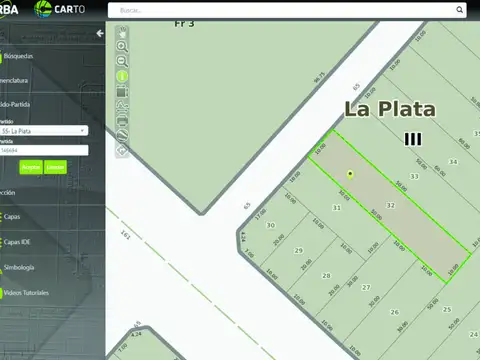
Task: Open Videos Tutoriales link
Action: (26, 293)
